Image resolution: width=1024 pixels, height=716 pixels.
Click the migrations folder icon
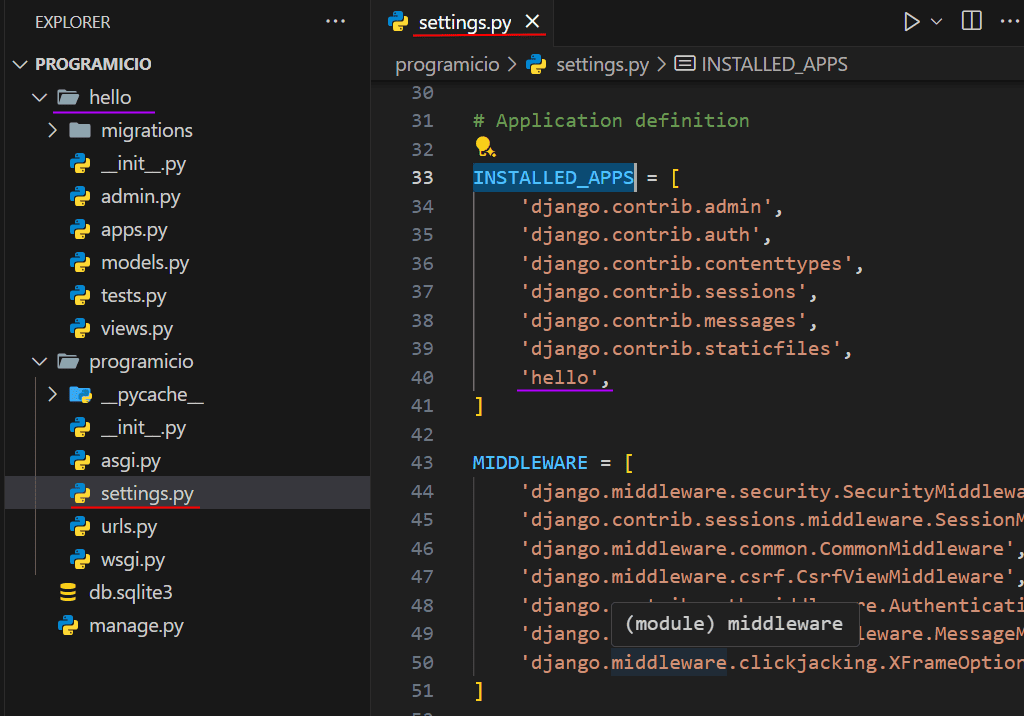(80, 130)
